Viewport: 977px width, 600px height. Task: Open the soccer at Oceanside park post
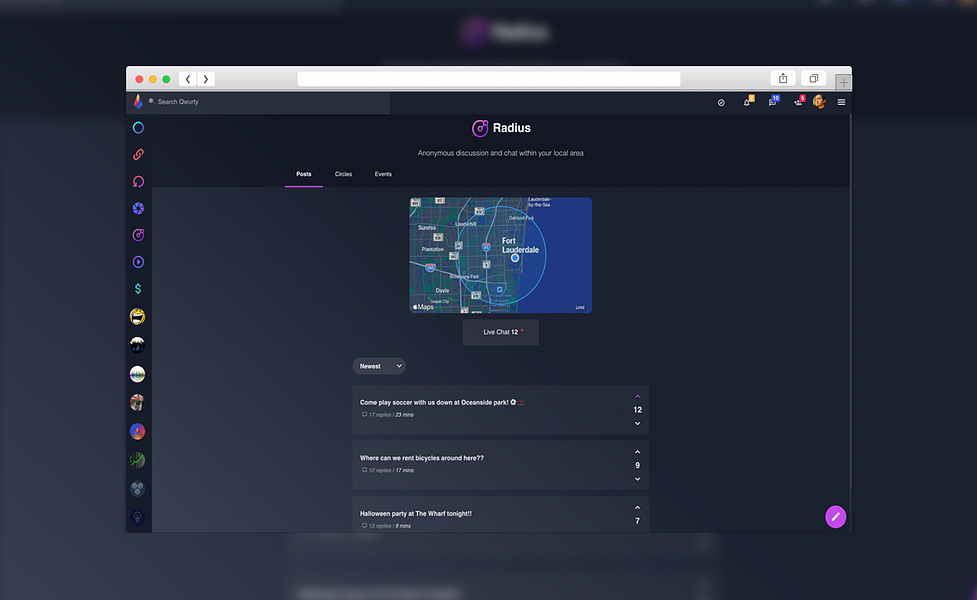coord(500,409)
